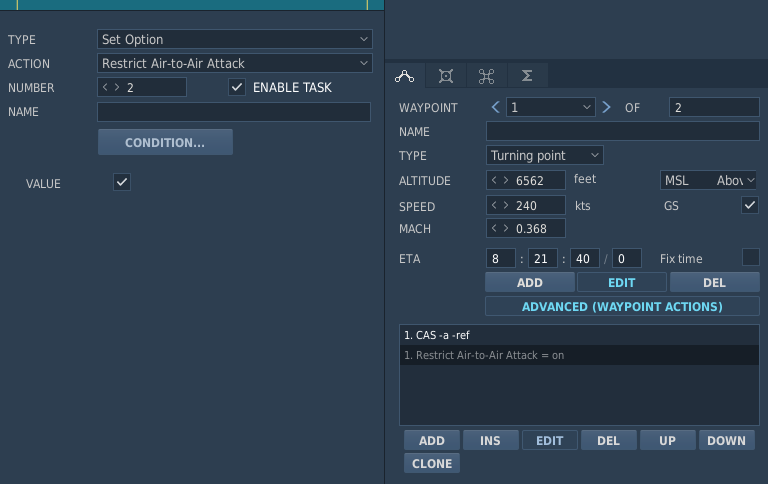The image size is (768, 484).
Task: Increase the ALTITUDE value arrow
Action: (506, 180)
